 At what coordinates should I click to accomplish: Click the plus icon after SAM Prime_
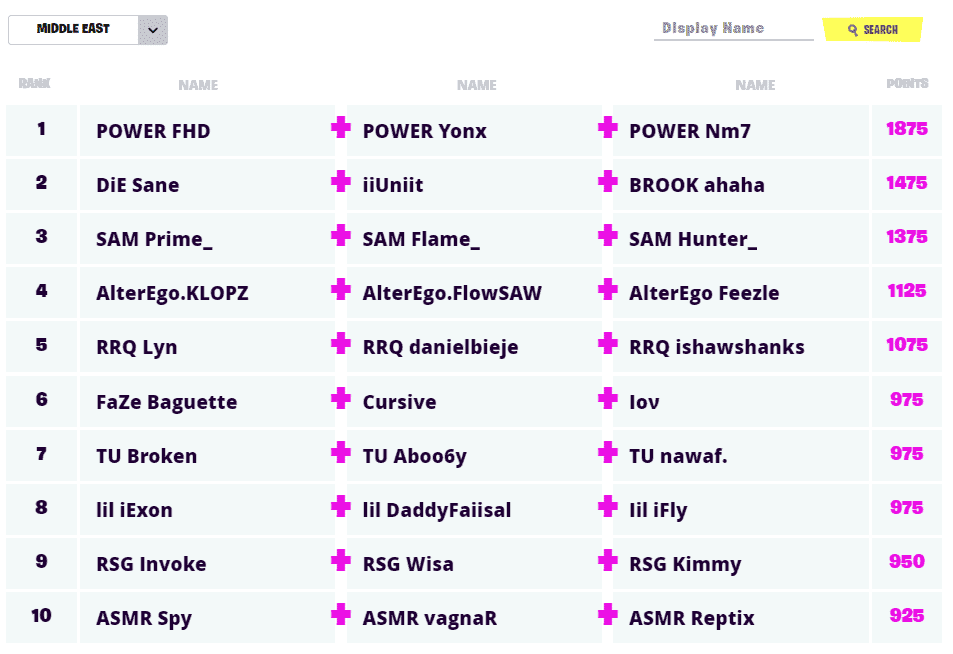coord(341,236)
